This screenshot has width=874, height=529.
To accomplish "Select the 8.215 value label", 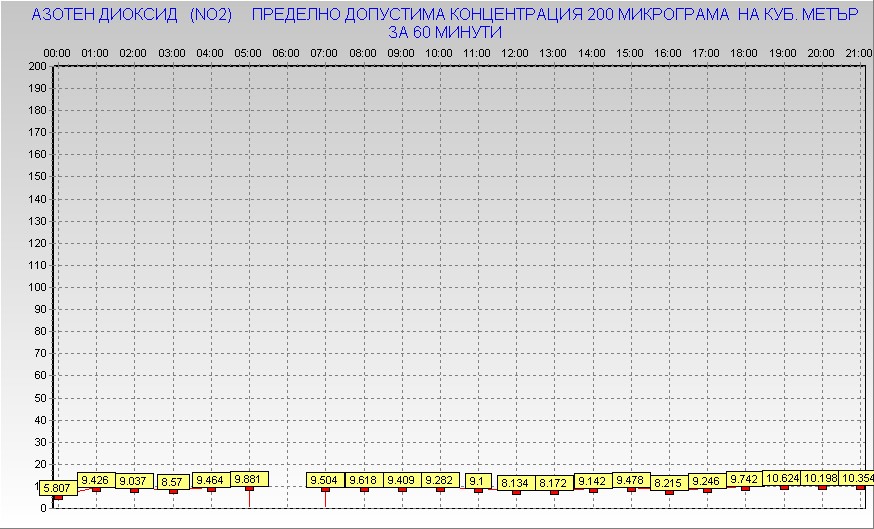I will pyautogui.click(x=668, y=483).
